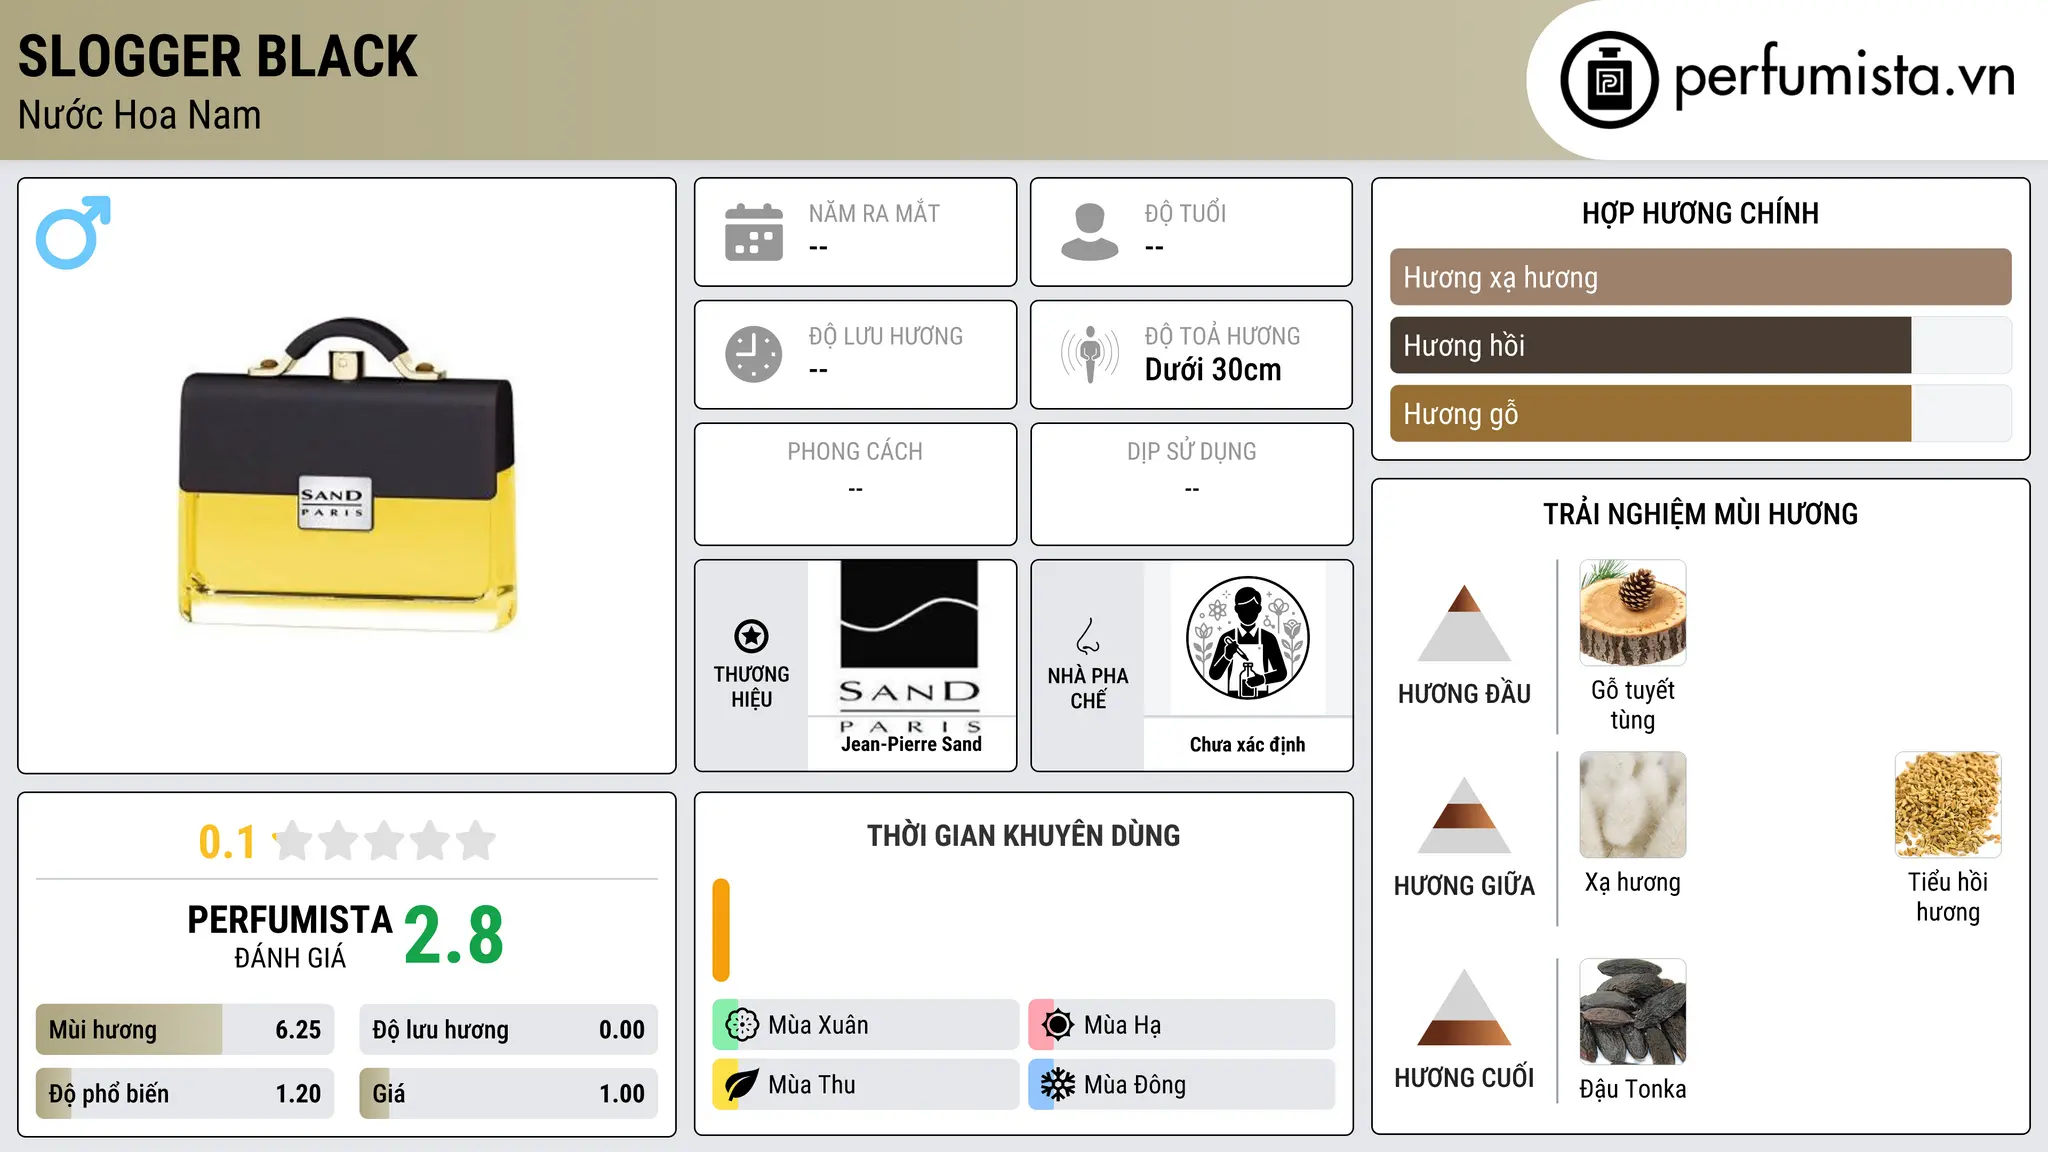2048x1152 pixels.
Task: Click the Jean-Pierre Sand brand name
Action: click(x=911, y=744)
